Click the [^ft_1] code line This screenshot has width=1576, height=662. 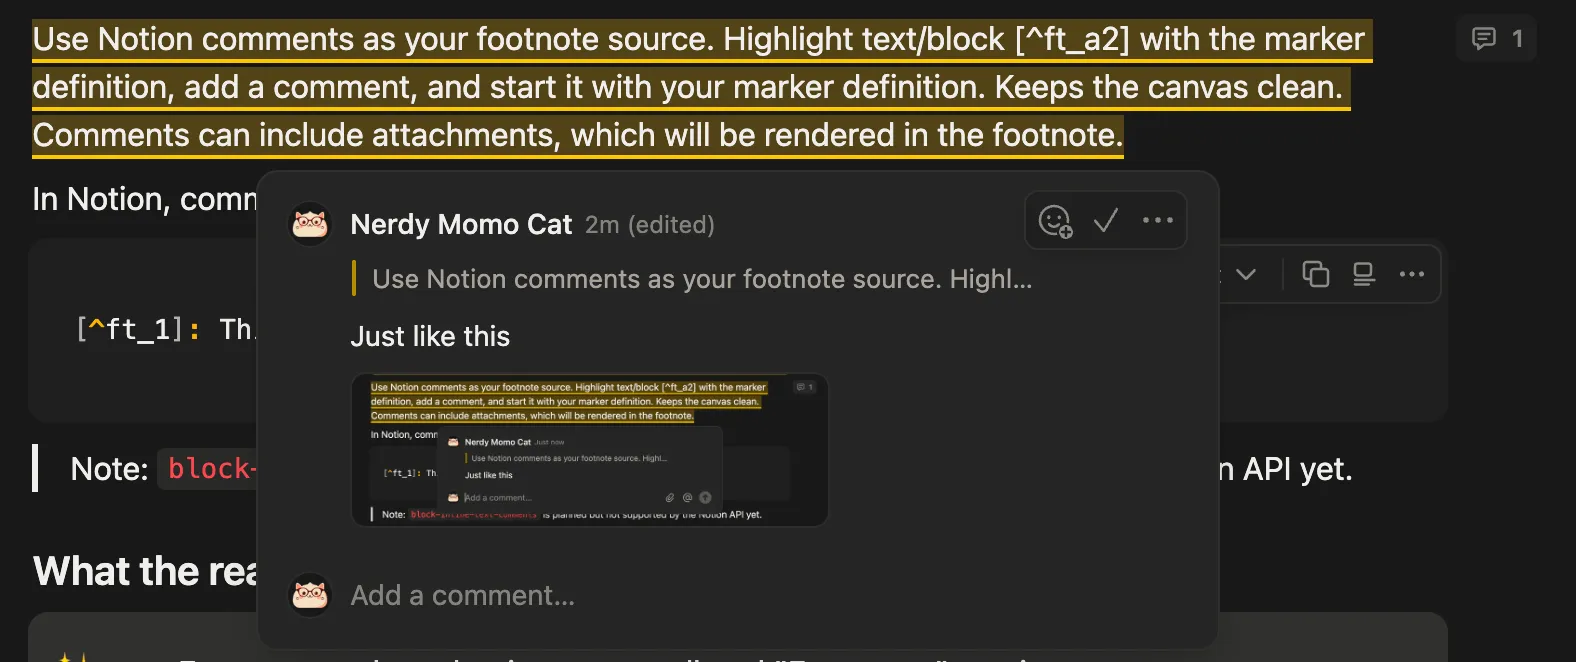164,329
